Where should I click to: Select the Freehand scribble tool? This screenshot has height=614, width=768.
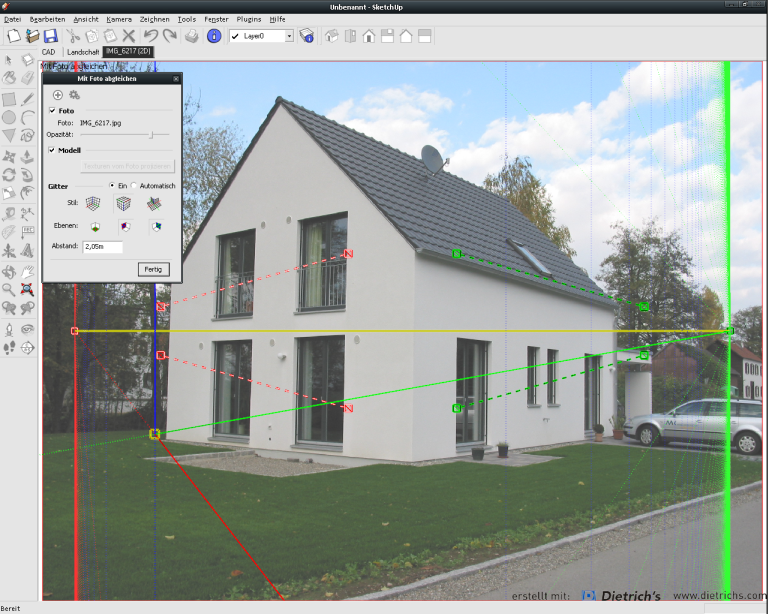pyautogui.click(x=27, y=136)
